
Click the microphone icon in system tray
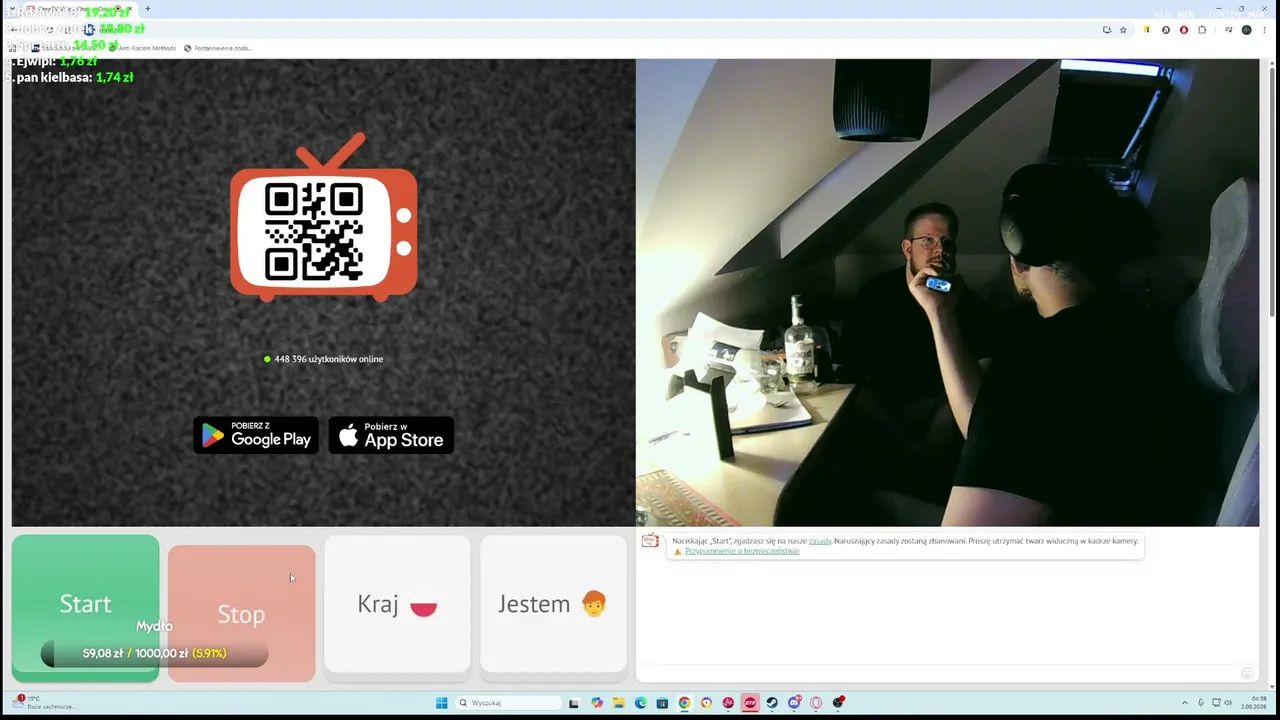pos(1201,702)
